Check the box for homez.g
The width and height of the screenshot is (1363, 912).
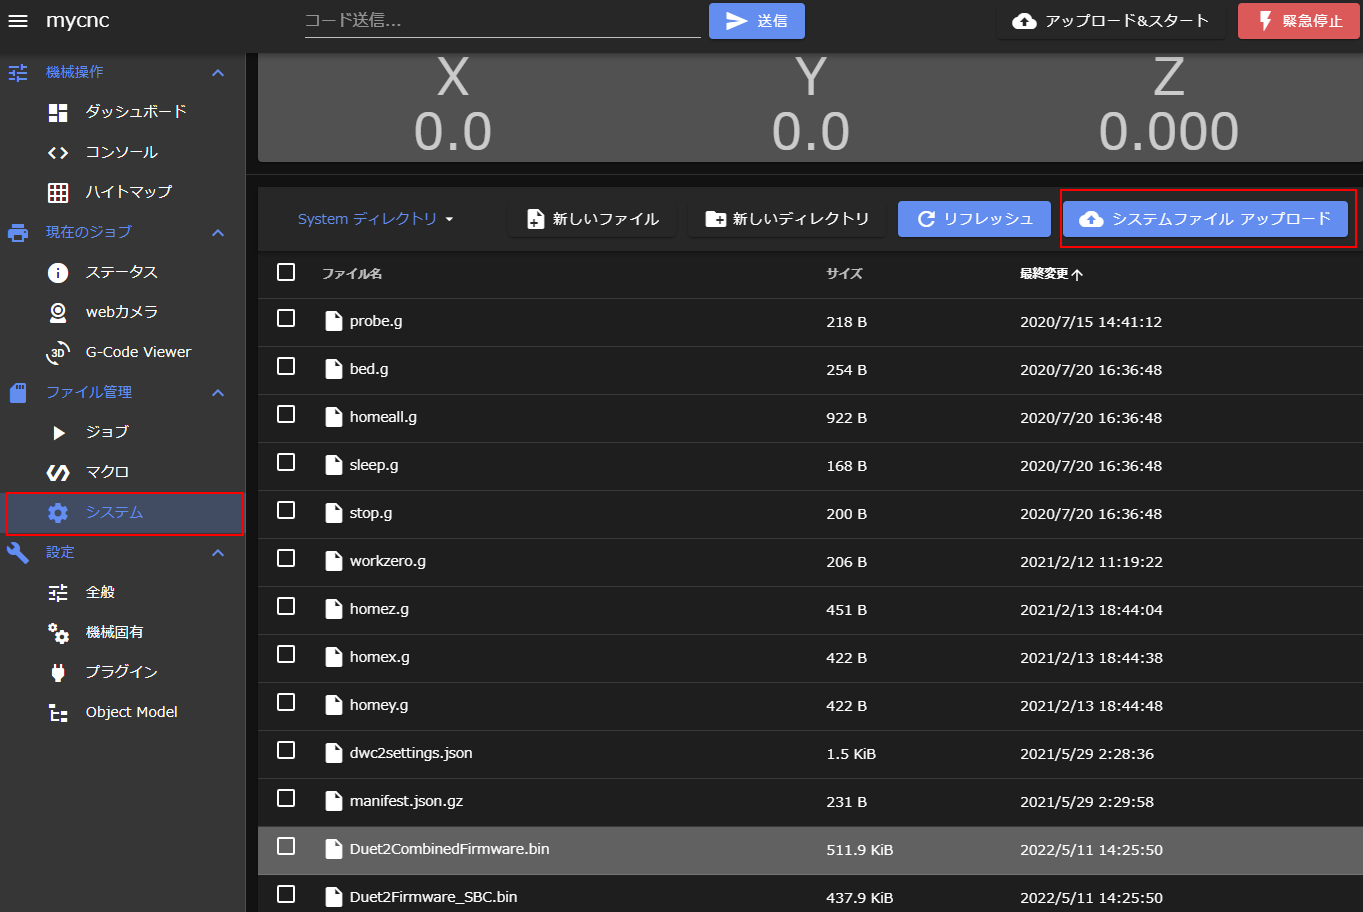[286, 606]
